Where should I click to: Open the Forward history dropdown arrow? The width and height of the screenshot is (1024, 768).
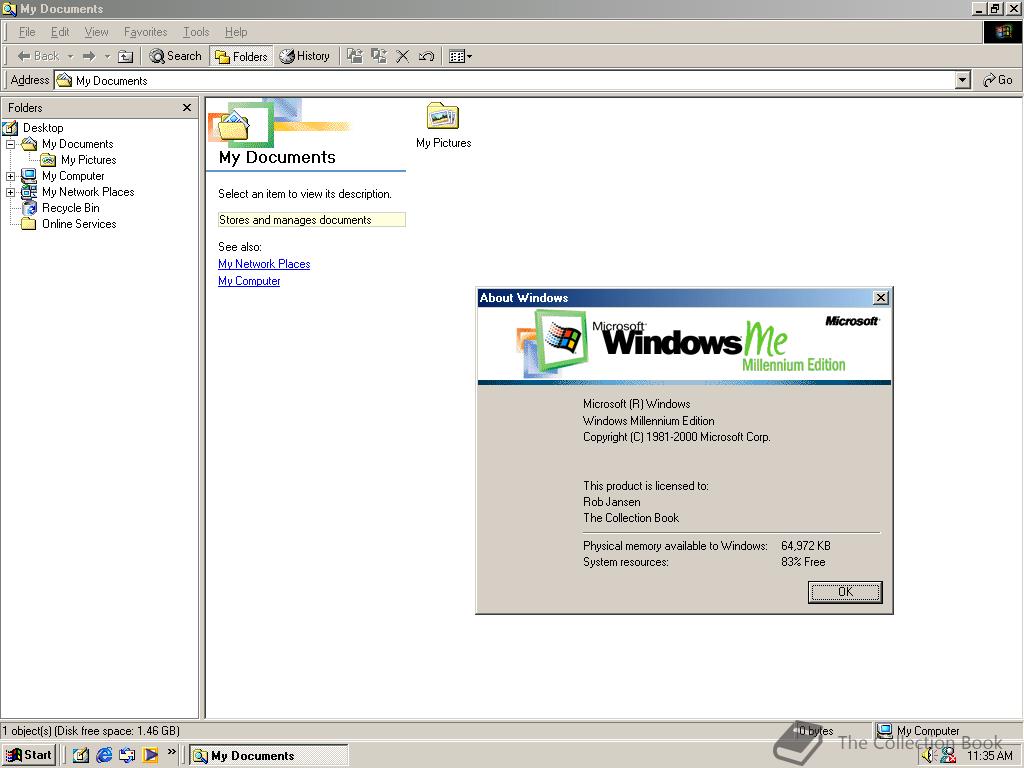click(107, 56)
